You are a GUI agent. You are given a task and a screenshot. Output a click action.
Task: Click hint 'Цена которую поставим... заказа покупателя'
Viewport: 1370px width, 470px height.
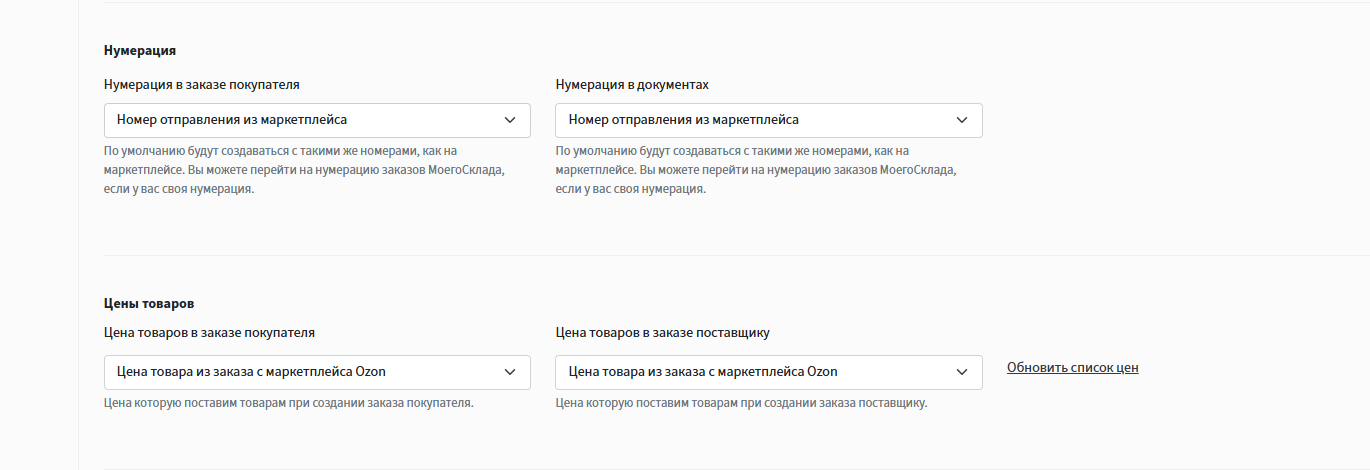(289, 404)
